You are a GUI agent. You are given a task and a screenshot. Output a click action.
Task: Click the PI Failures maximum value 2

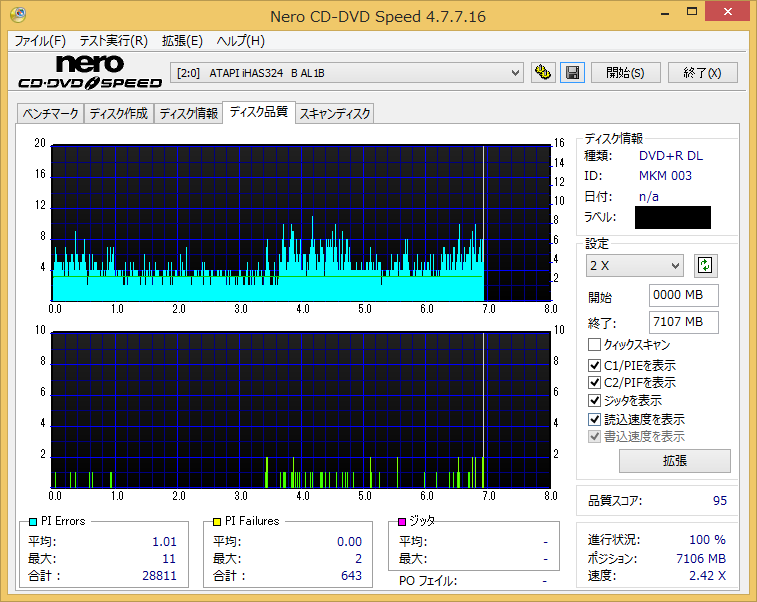358,559
